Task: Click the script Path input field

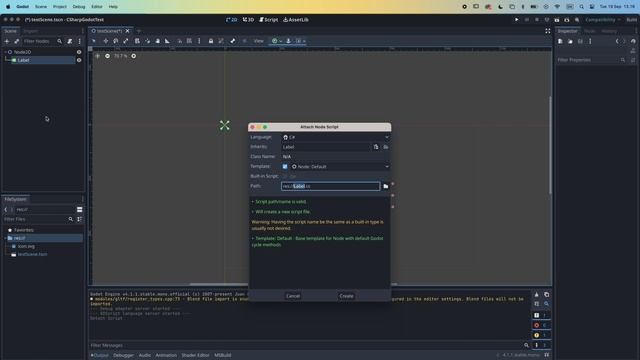Action: click(x=331, y=186)
